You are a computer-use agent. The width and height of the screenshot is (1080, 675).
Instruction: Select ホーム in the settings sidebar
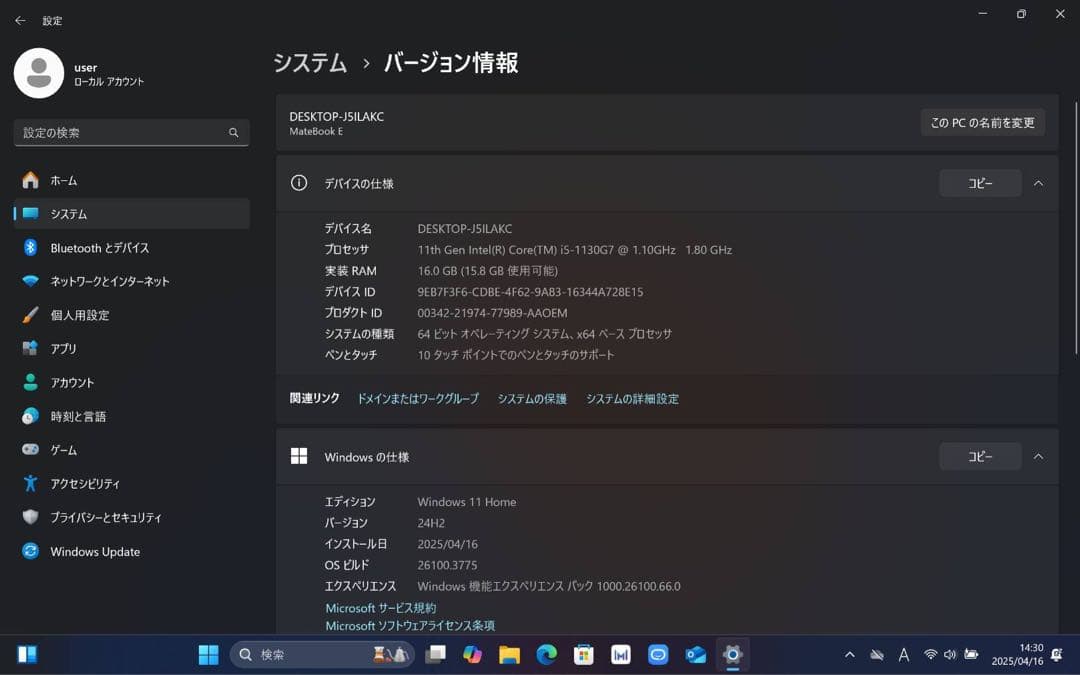pyautogui.click(x=62, y=180)
